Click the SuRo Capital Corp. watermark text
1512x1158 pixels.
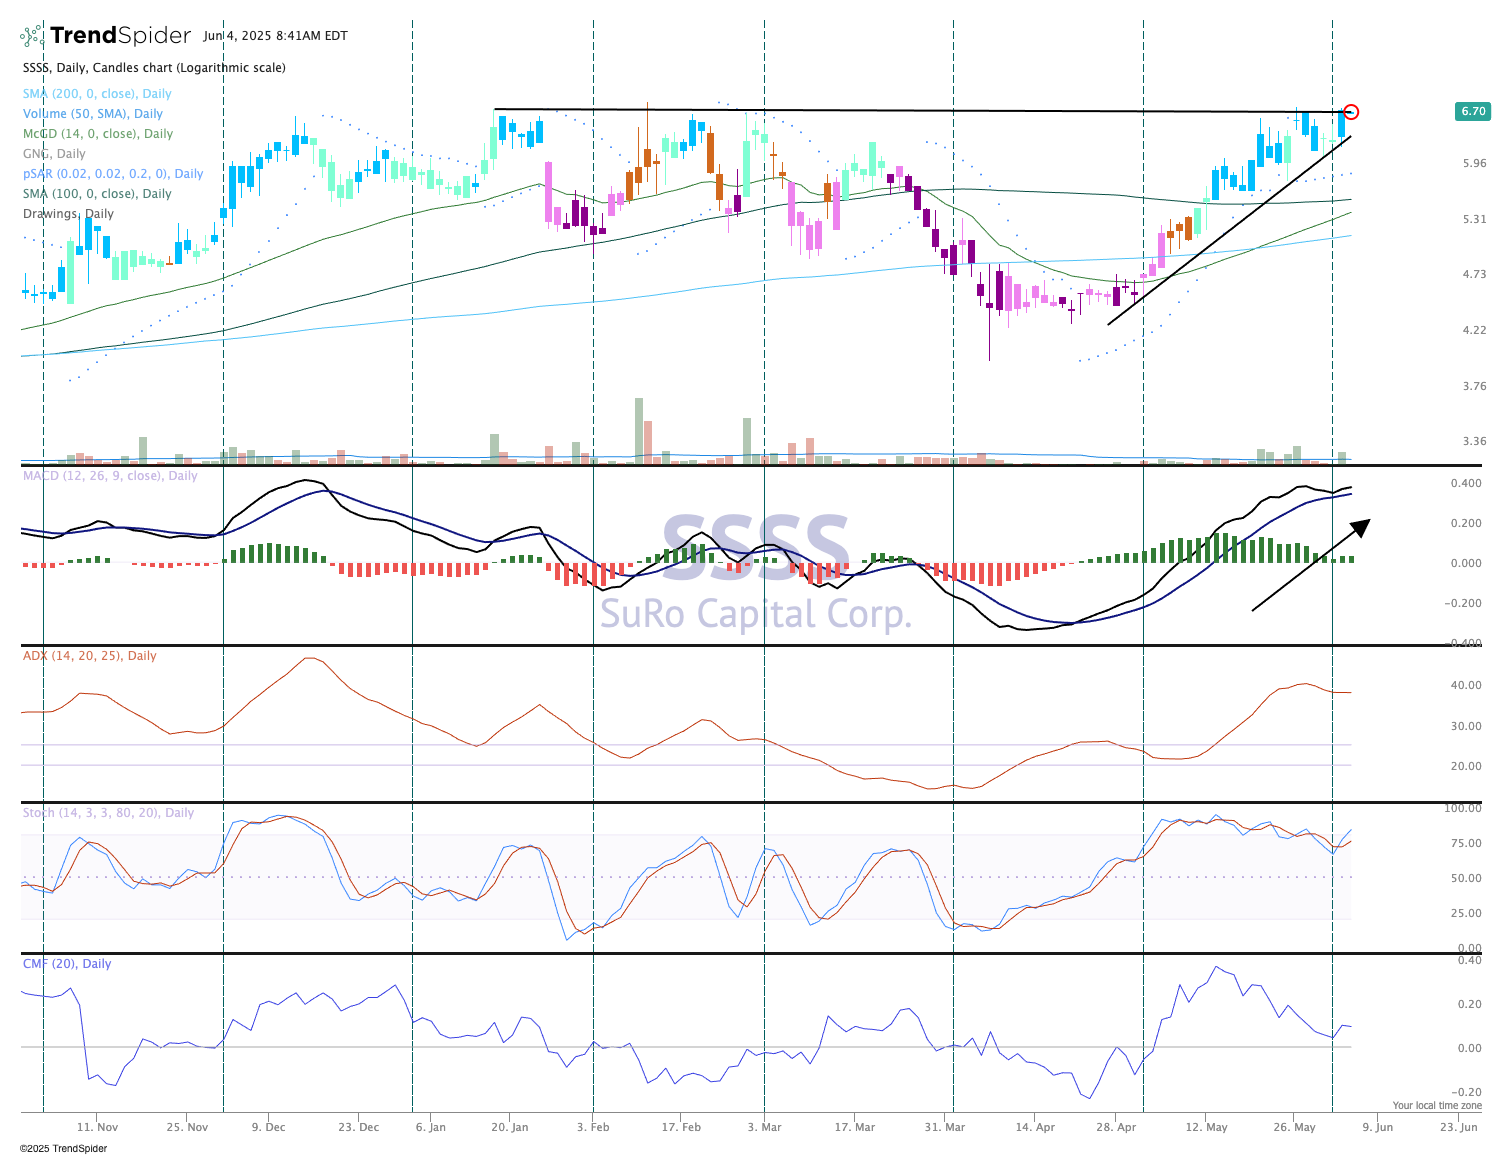tap(755, 613)
